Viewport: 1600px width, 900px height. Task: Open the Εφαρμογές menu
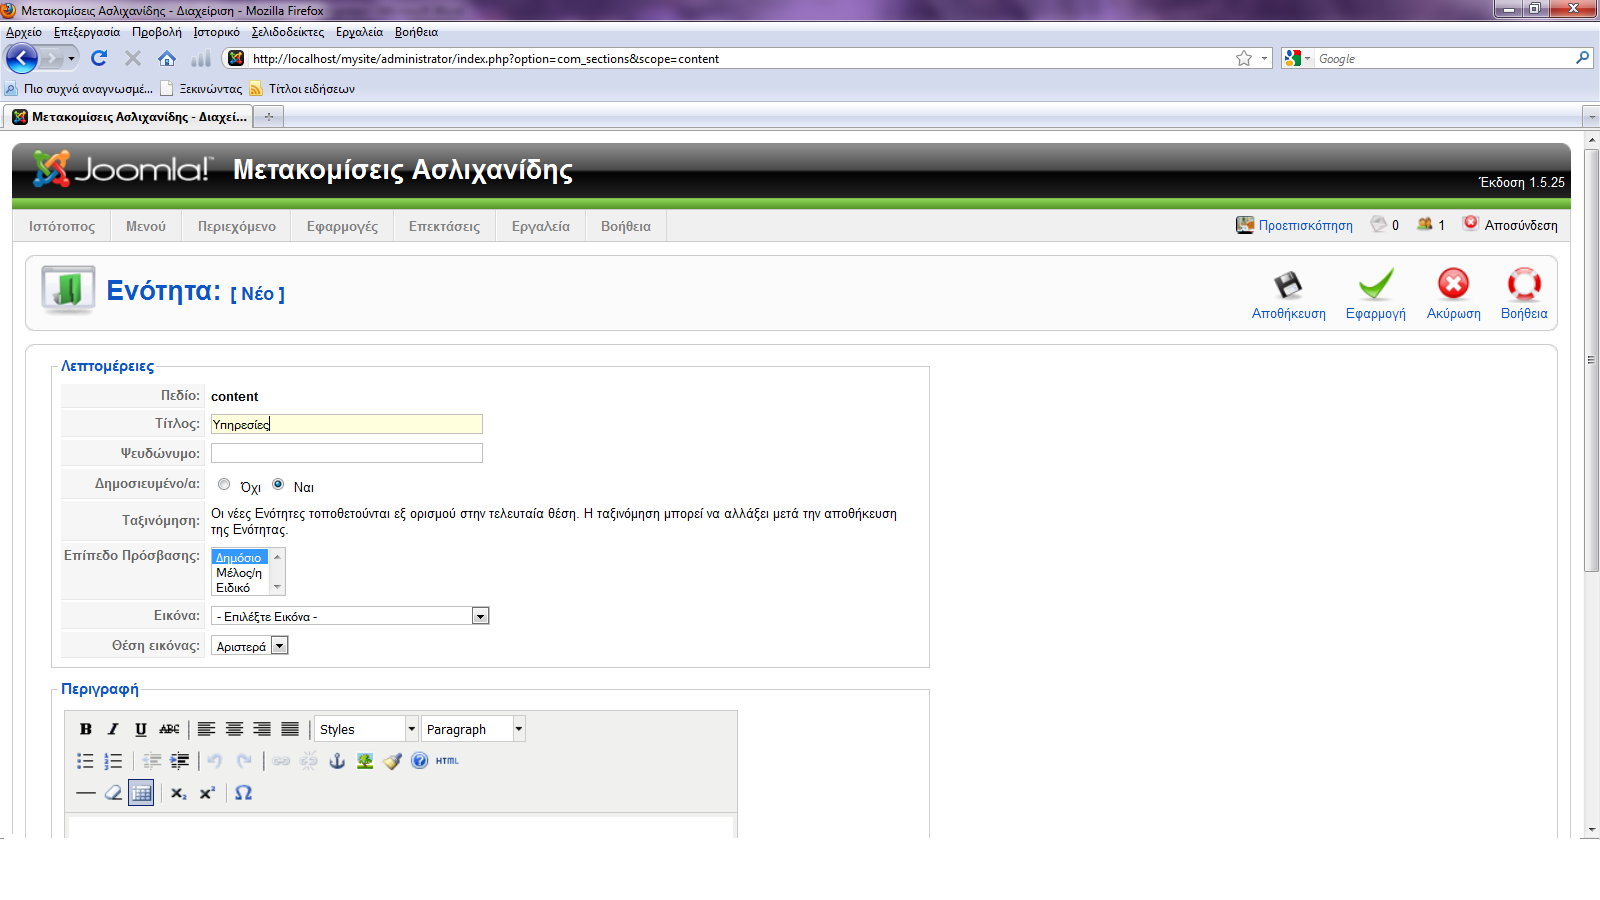click(342, 226)
